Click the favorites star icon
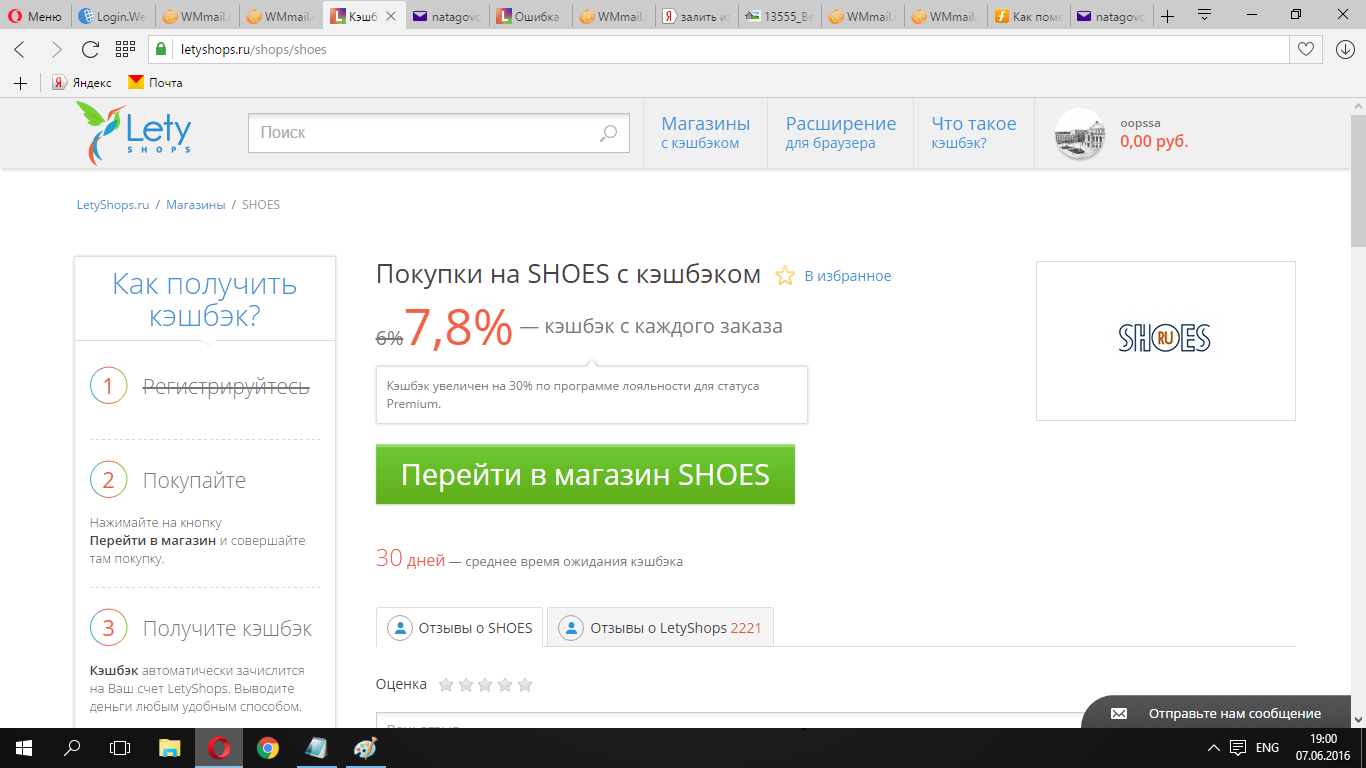This screenshot has width=1366, height=768. [x=785, y=275]
